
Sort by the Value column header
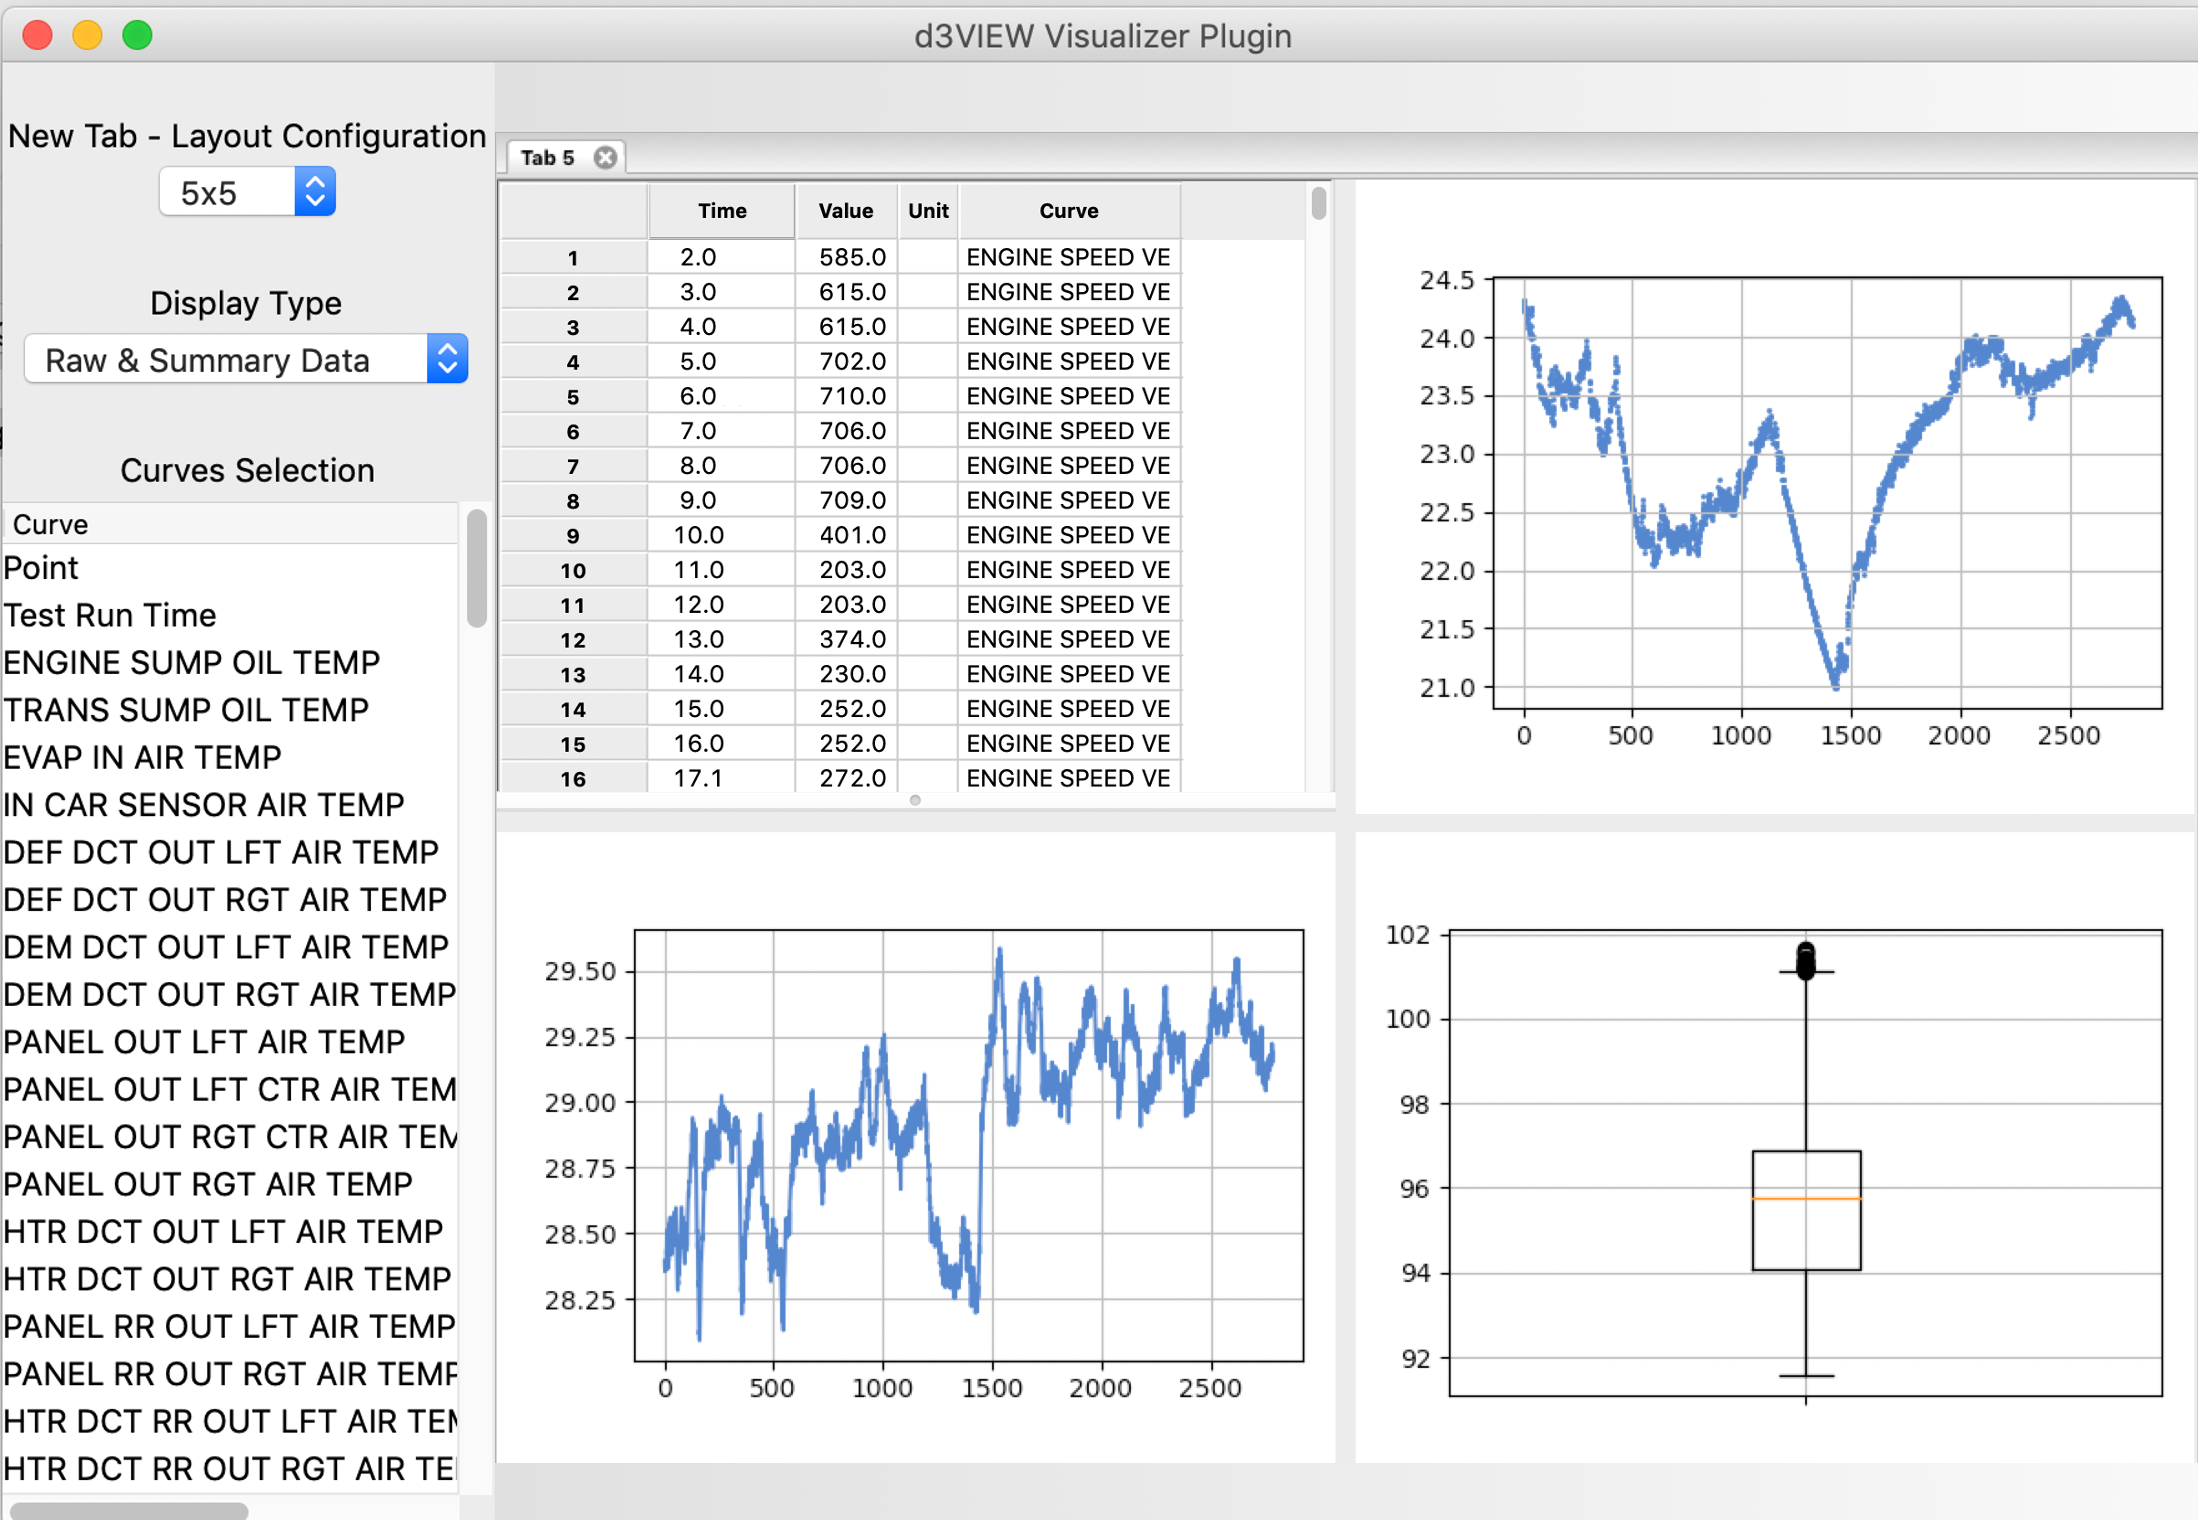846,211
